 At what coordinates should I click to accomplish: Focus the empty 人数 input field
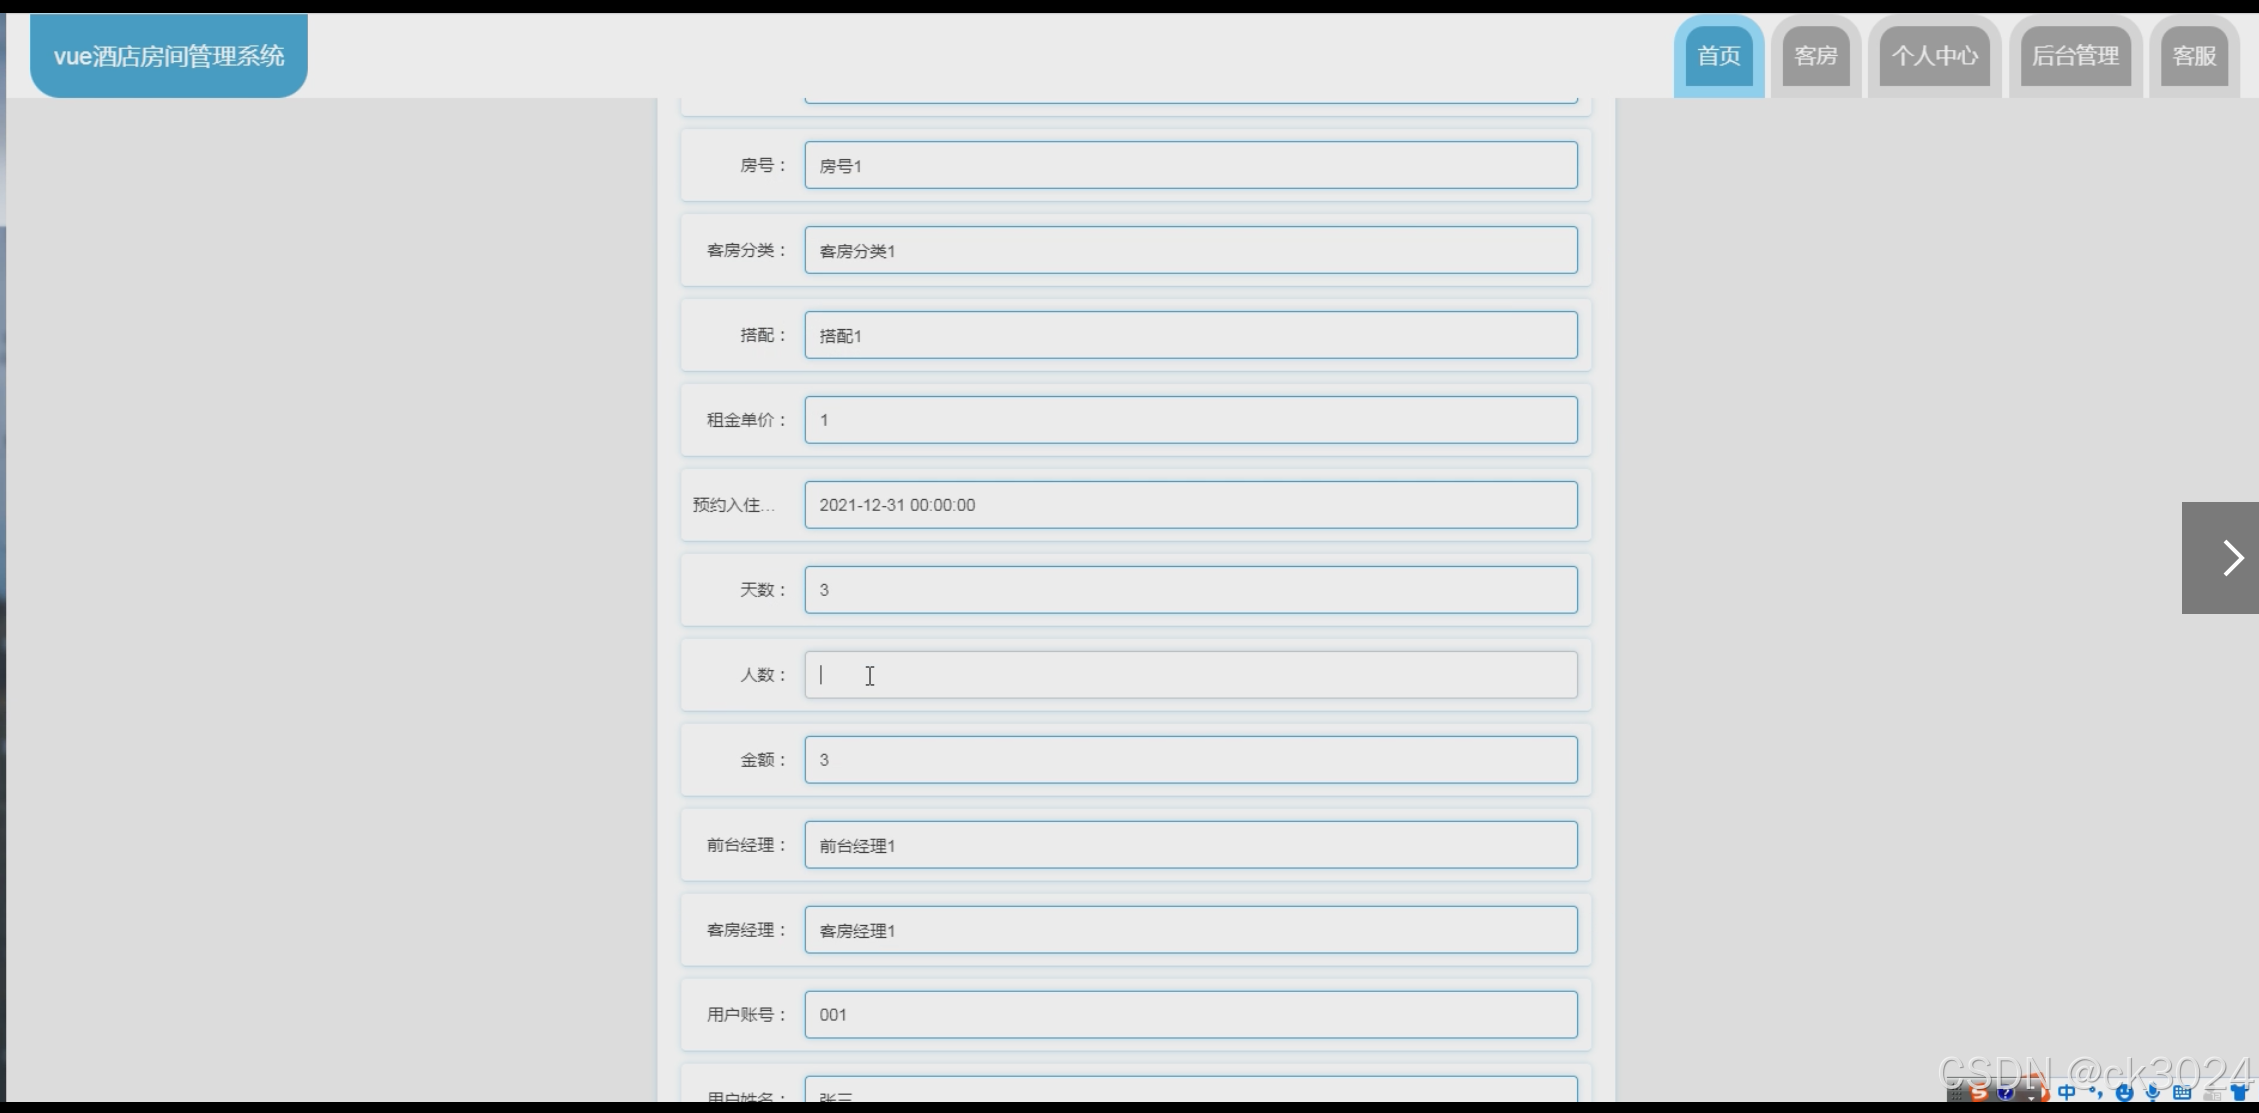[x=1190, y=675]
